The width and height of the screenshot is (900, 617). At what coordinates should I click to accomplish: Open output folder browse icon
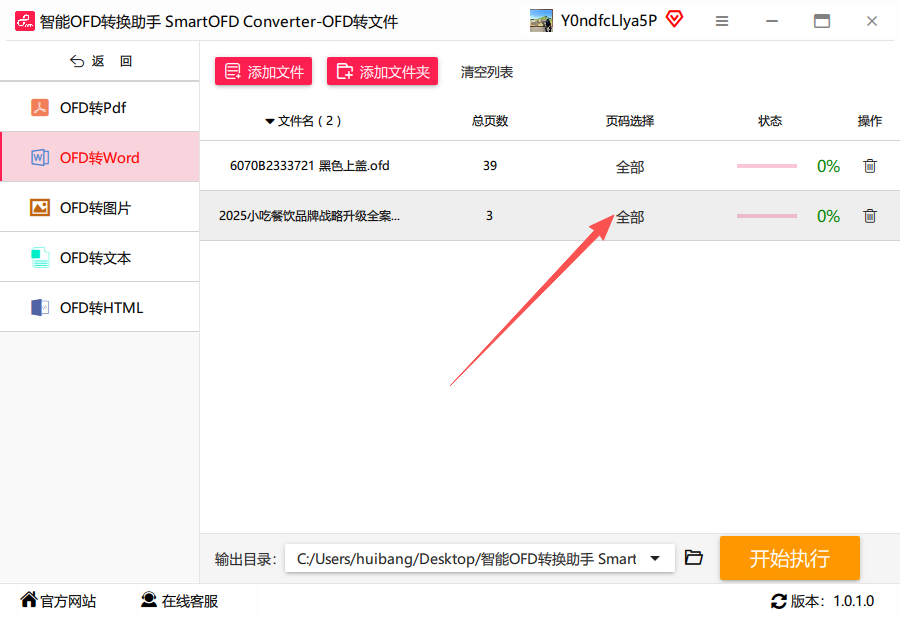pyautogui.click(x=693, y=558)
